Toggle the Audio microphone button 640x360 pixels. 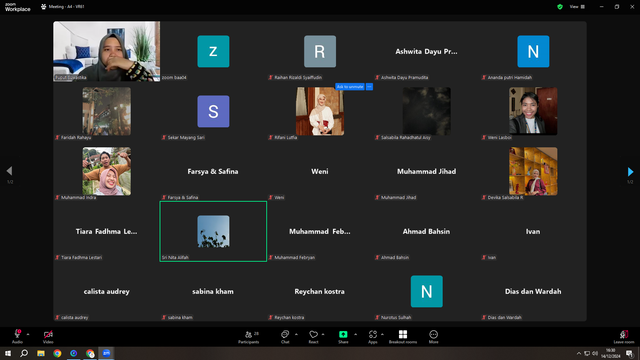(17, 336)
